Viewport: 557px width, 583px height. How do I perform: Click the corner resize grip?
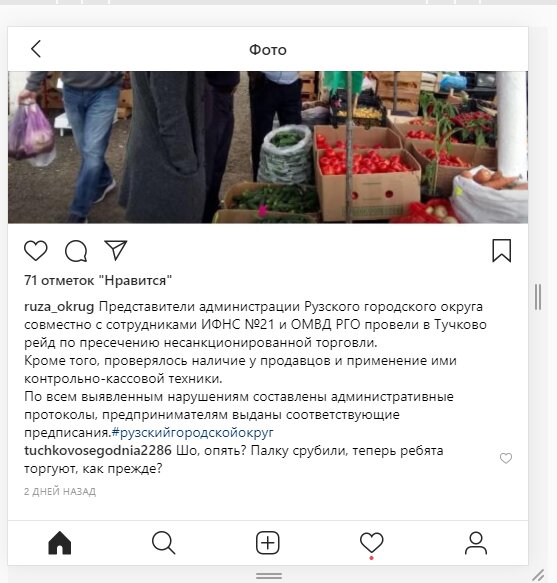tap(538, 575)
